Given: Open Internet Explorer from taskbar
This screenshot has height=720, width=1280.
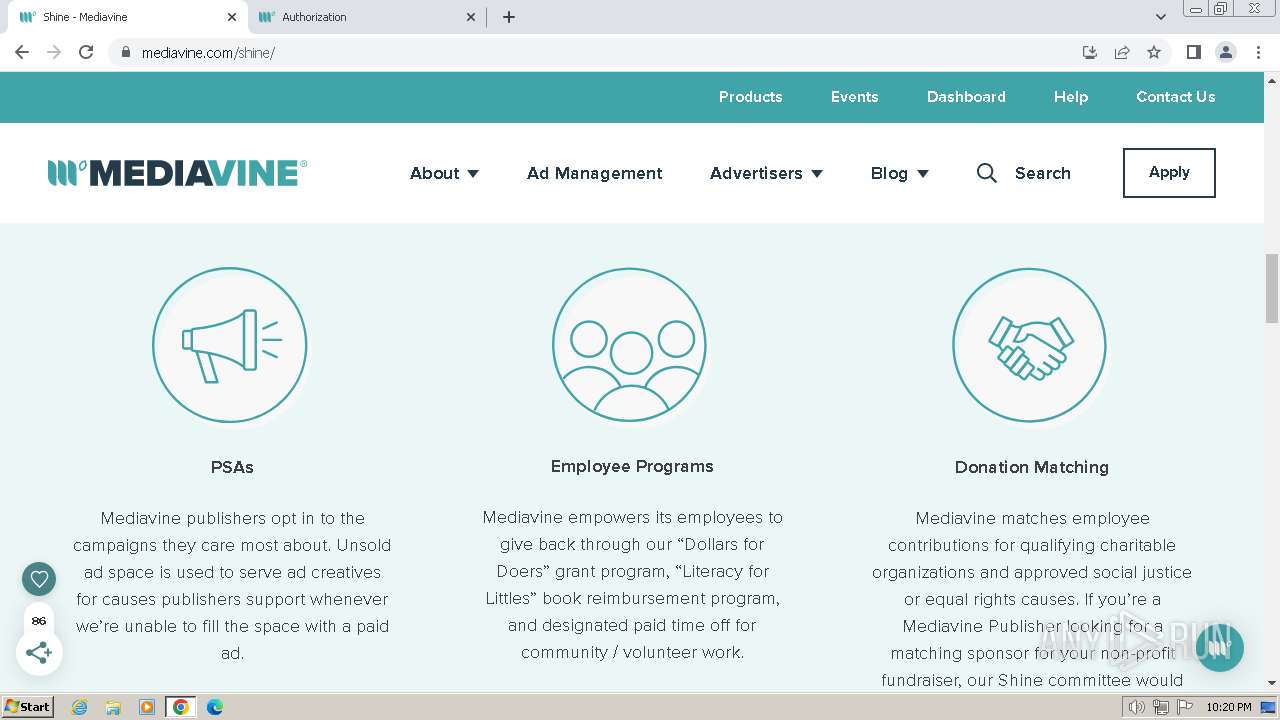Looking at the screenshot, I should click(79, 707).
